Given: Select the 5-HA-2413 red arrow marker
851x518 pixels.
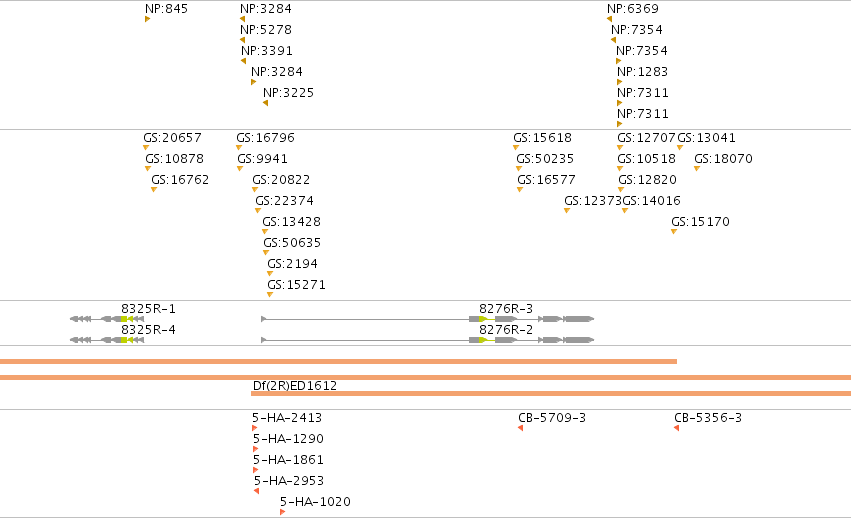Looking at the screenshot, I should point(255,428).
